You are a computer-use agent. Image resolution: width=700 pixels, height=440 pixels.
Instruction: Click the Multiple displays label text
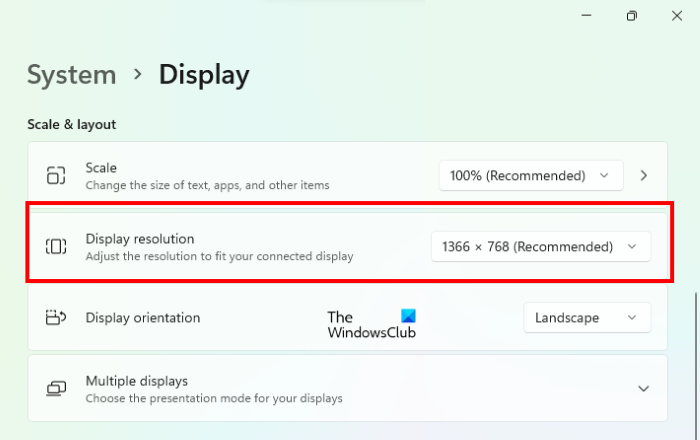(136, 381)
